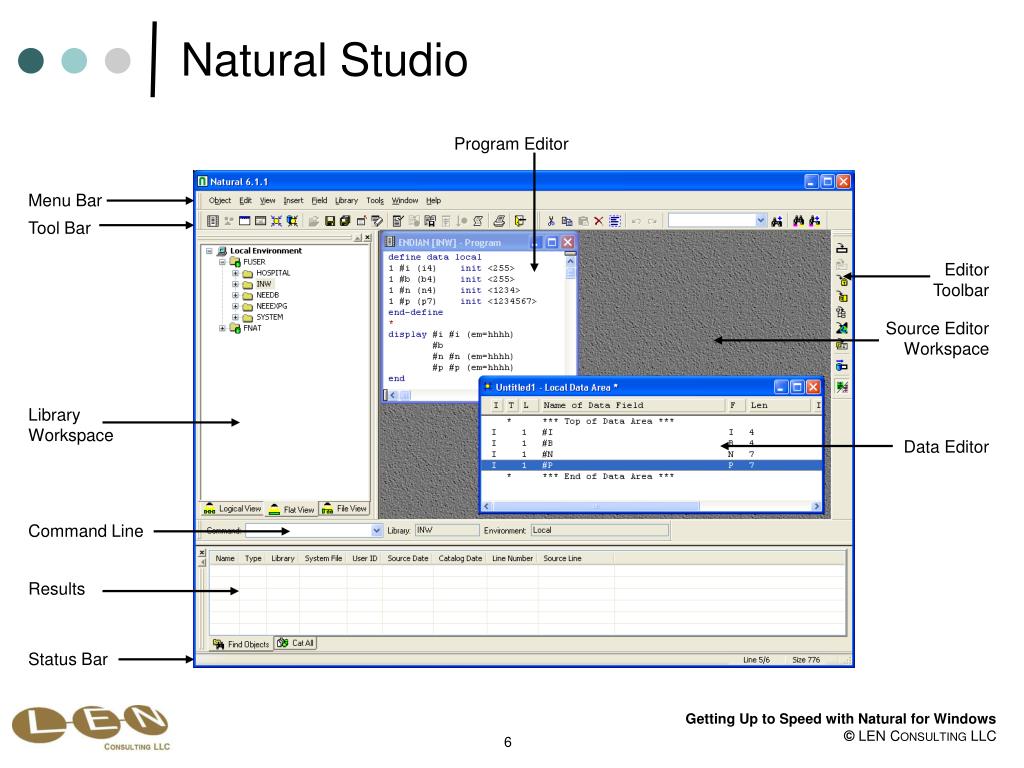Click the first icon on the main toolbar
Image resolution: width=1024 pixels, height=768 pixels.
pos(212,221)
